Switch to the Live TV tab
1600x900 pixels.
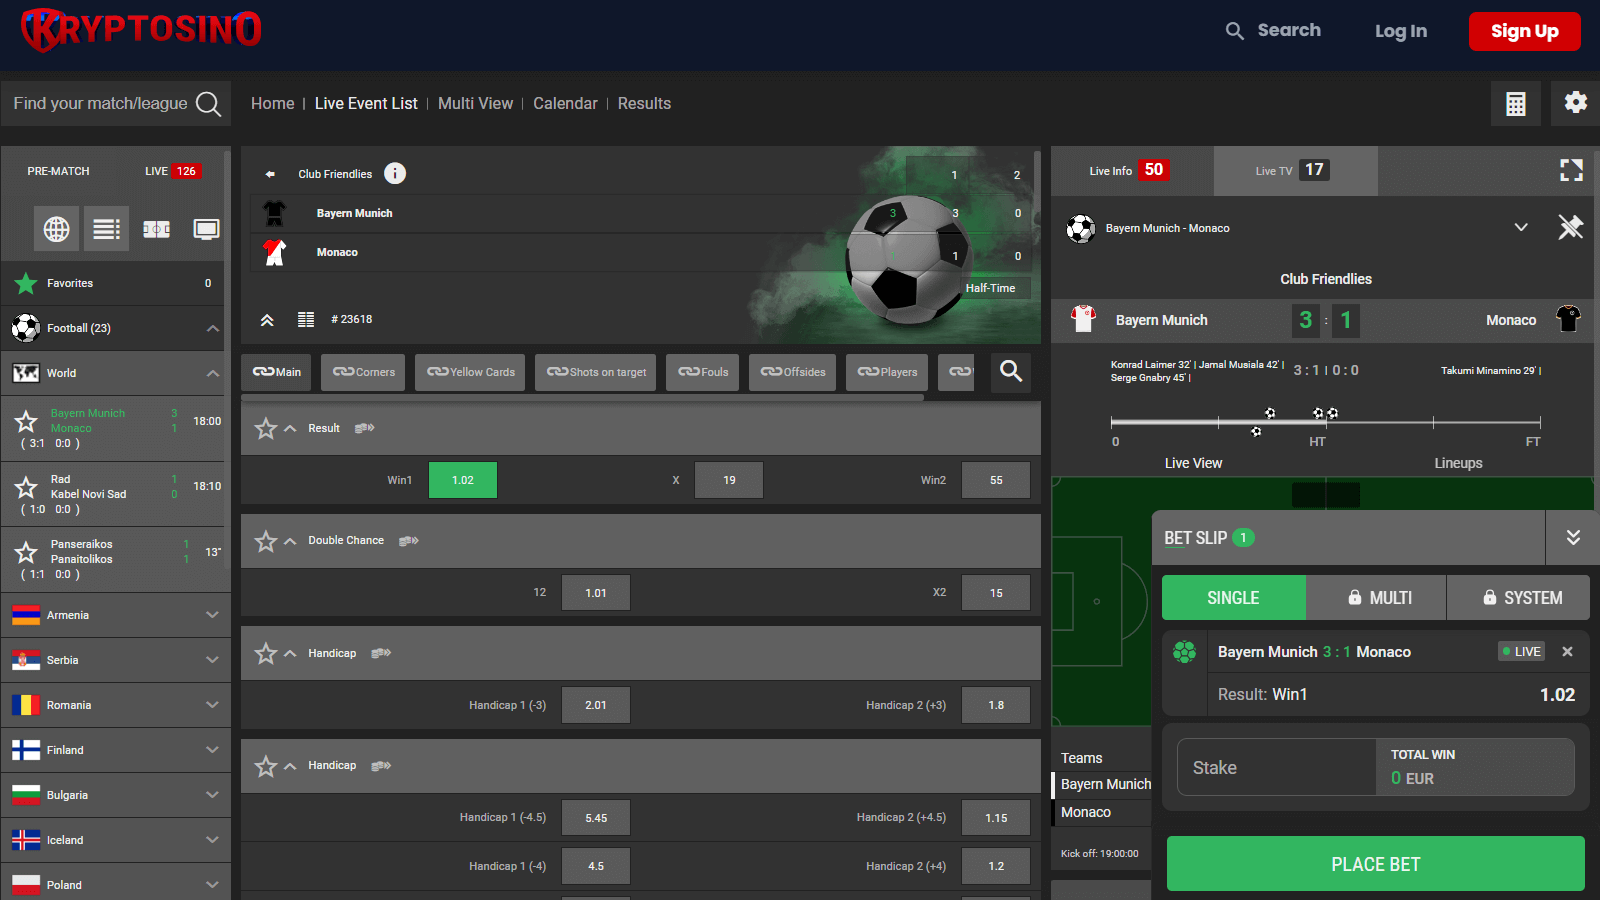1294,170
